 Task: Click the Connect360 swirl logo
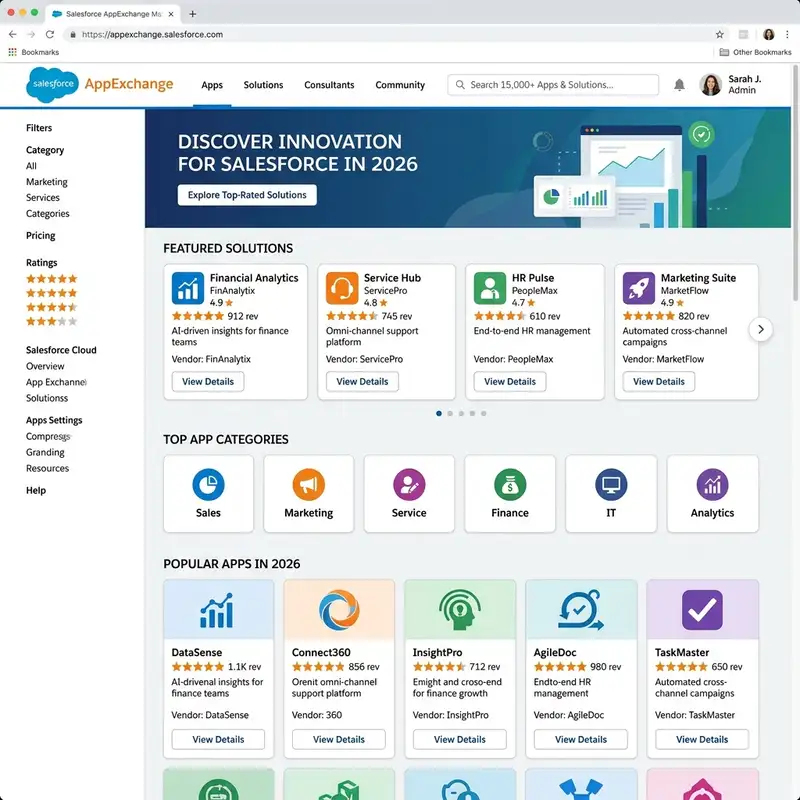pyautogui.click(x=339, y=609)
